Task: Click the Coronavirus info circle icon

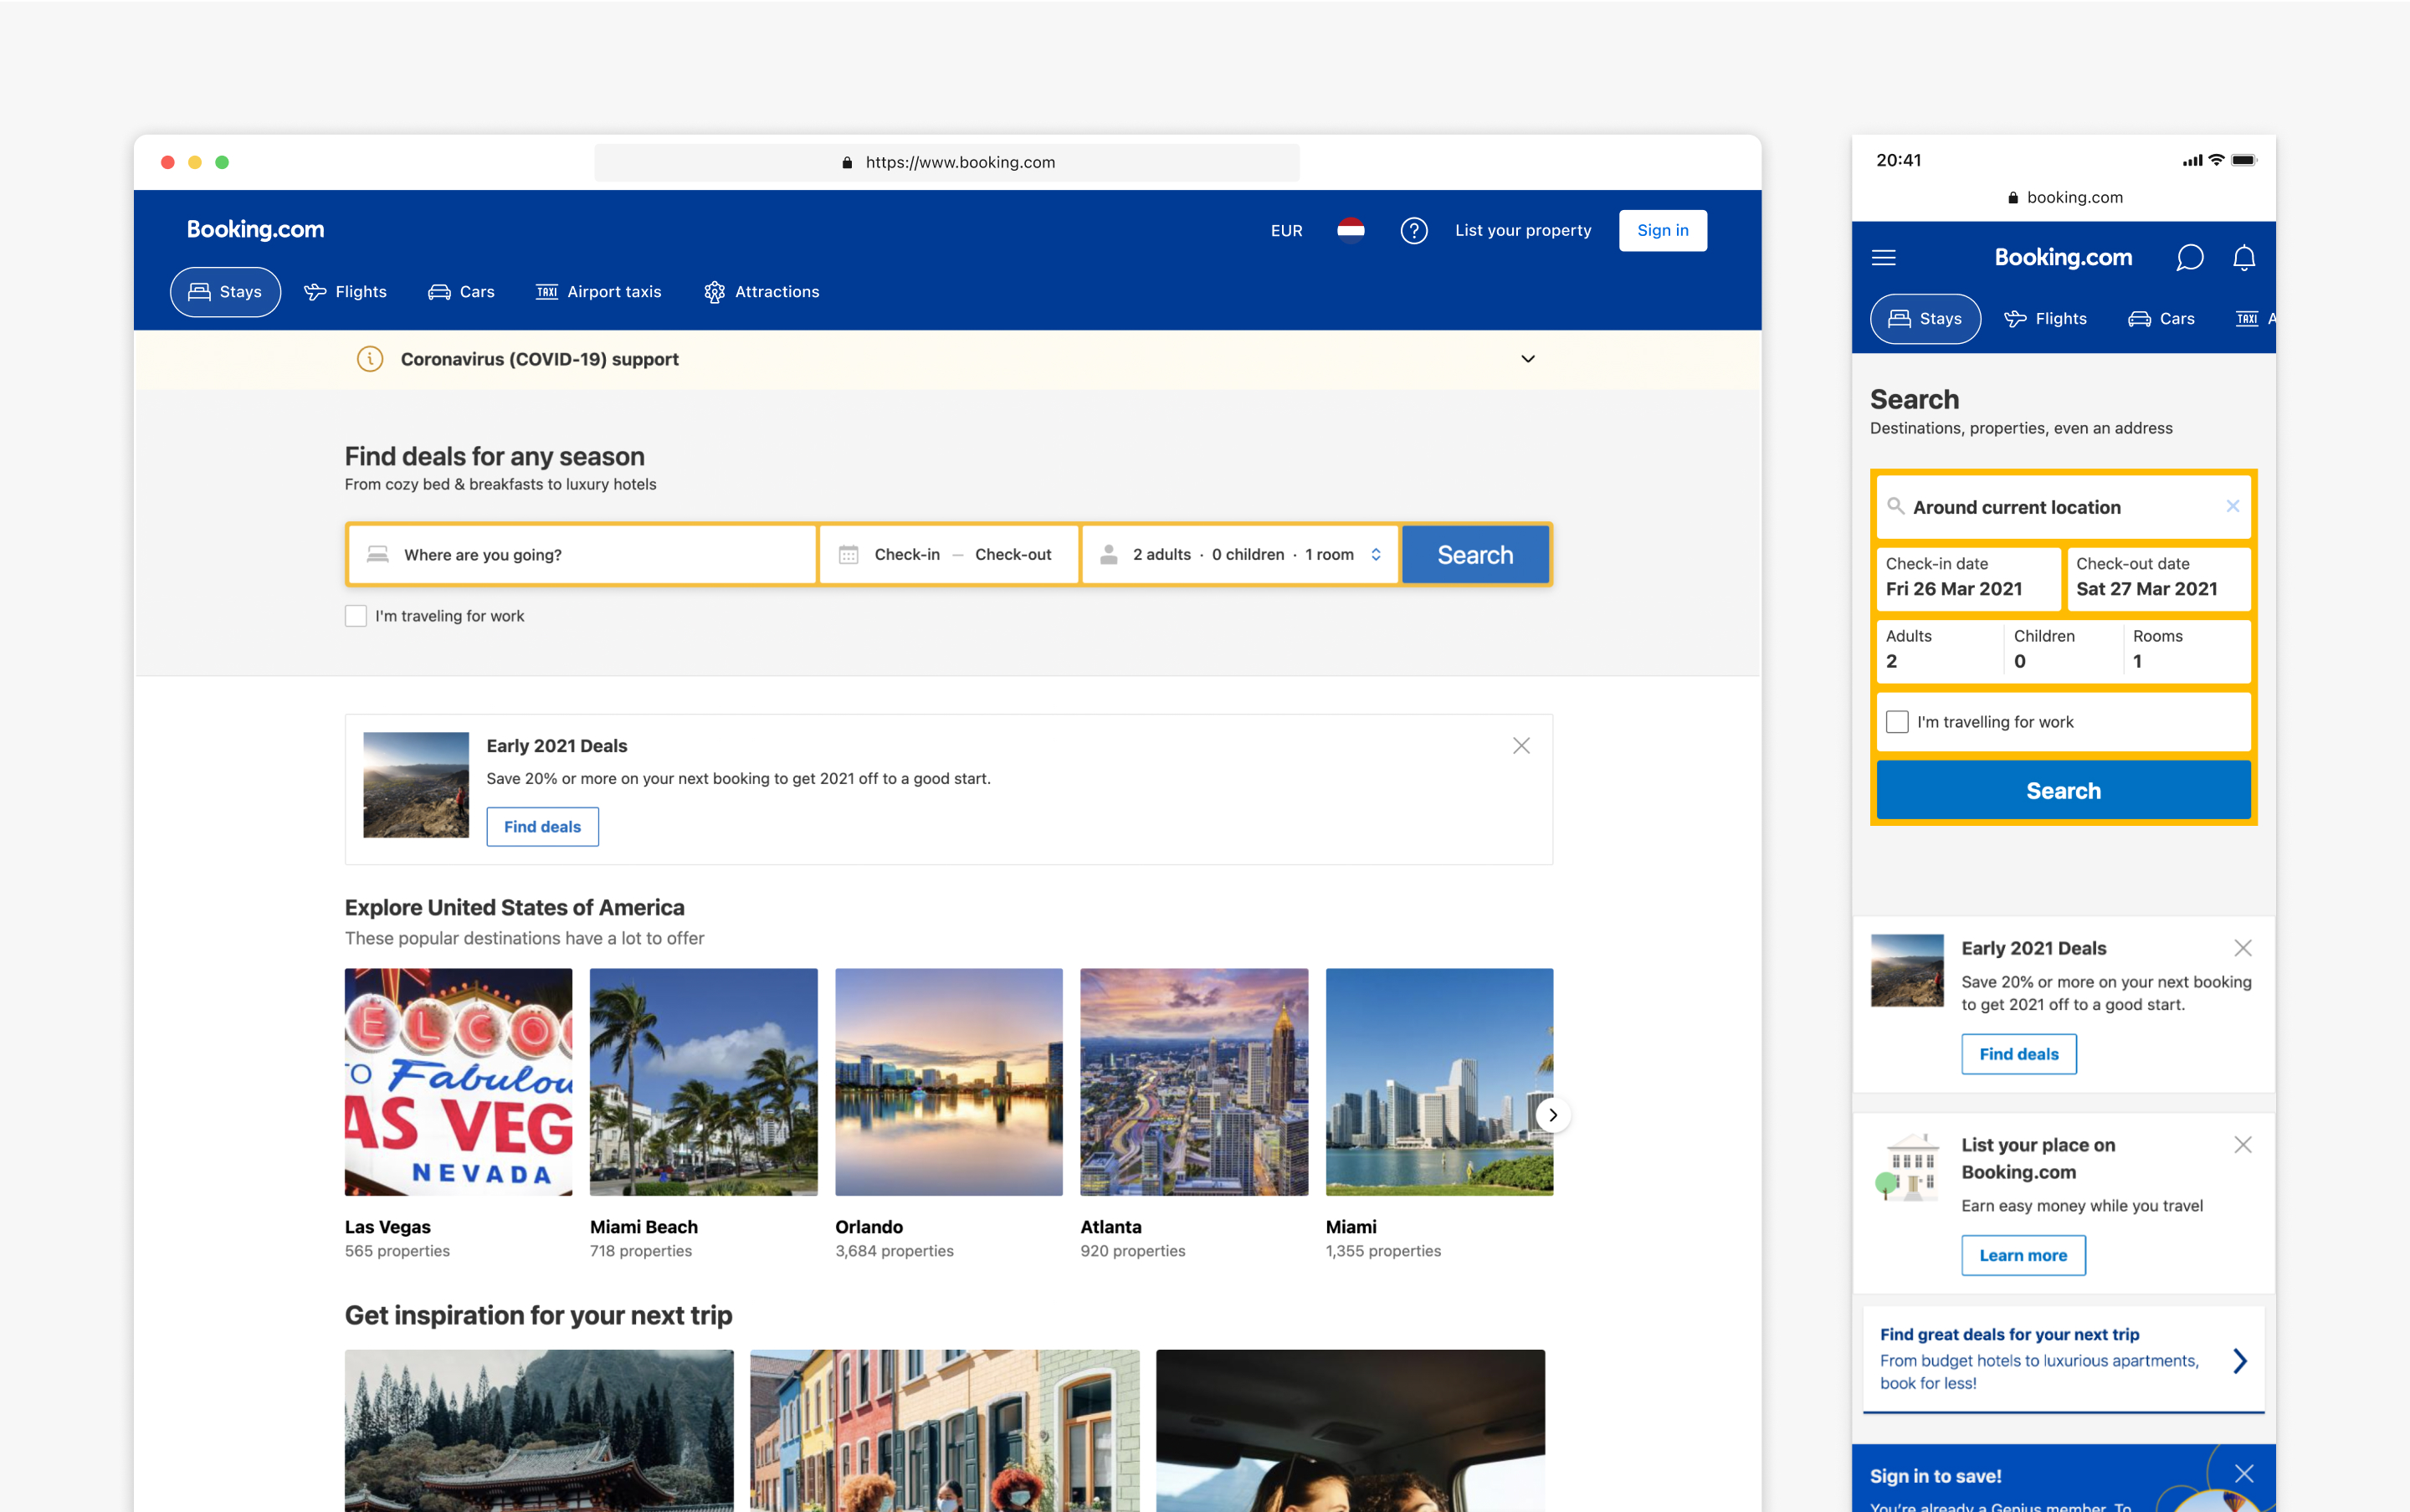Action: (370, 359)
